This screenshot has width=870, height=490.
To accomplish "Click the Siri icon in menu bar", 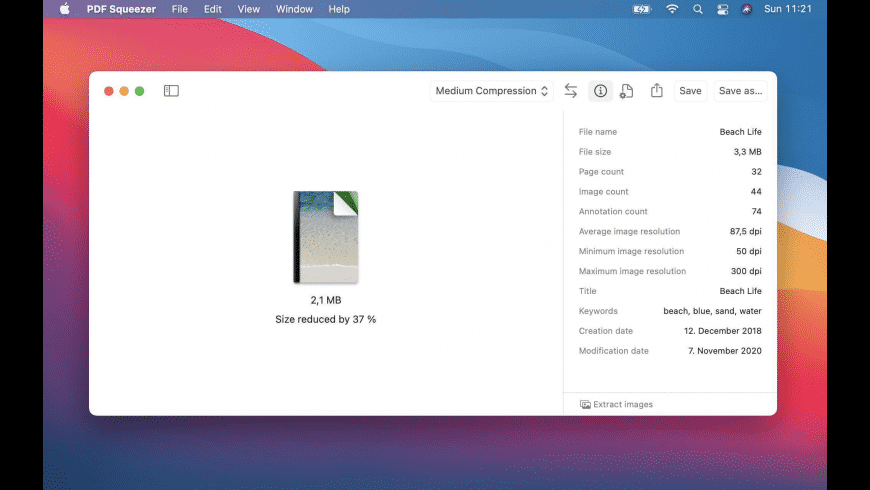I will tap(746, 9).
